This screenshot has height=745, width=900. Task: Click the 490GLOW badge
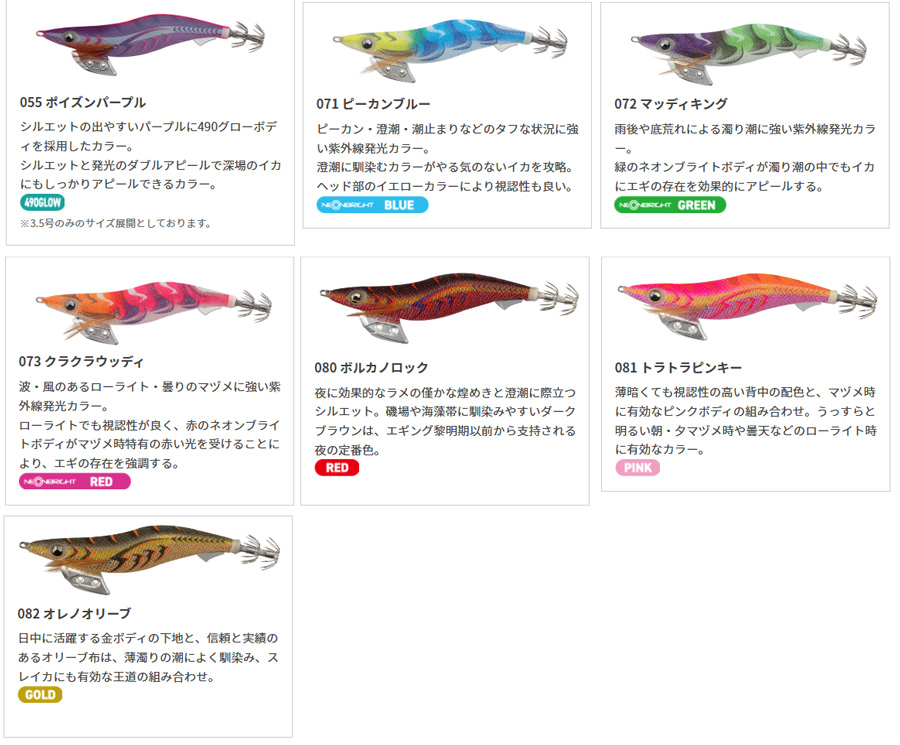pyautogui.click(x=42, y=202)
